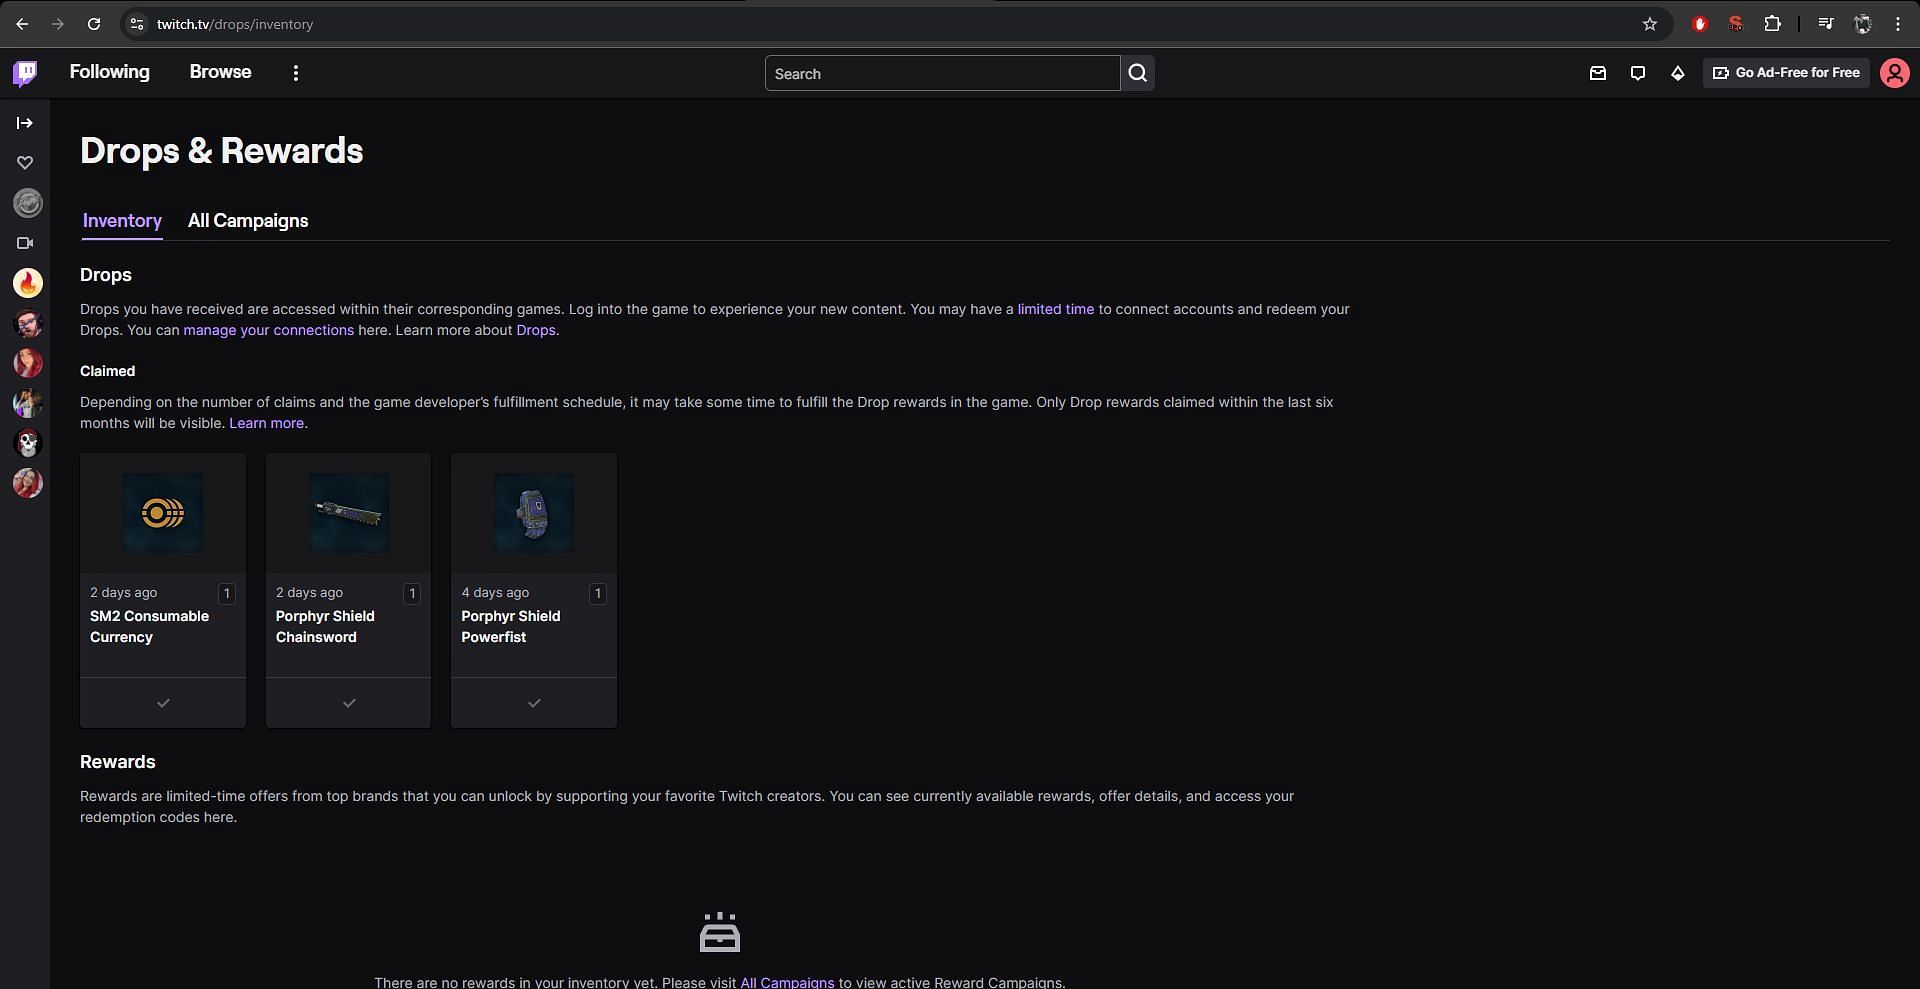This screenshot has height=989, width=1920.
Task: Click Go Ad-Free for Free button
Action: 1786,73
